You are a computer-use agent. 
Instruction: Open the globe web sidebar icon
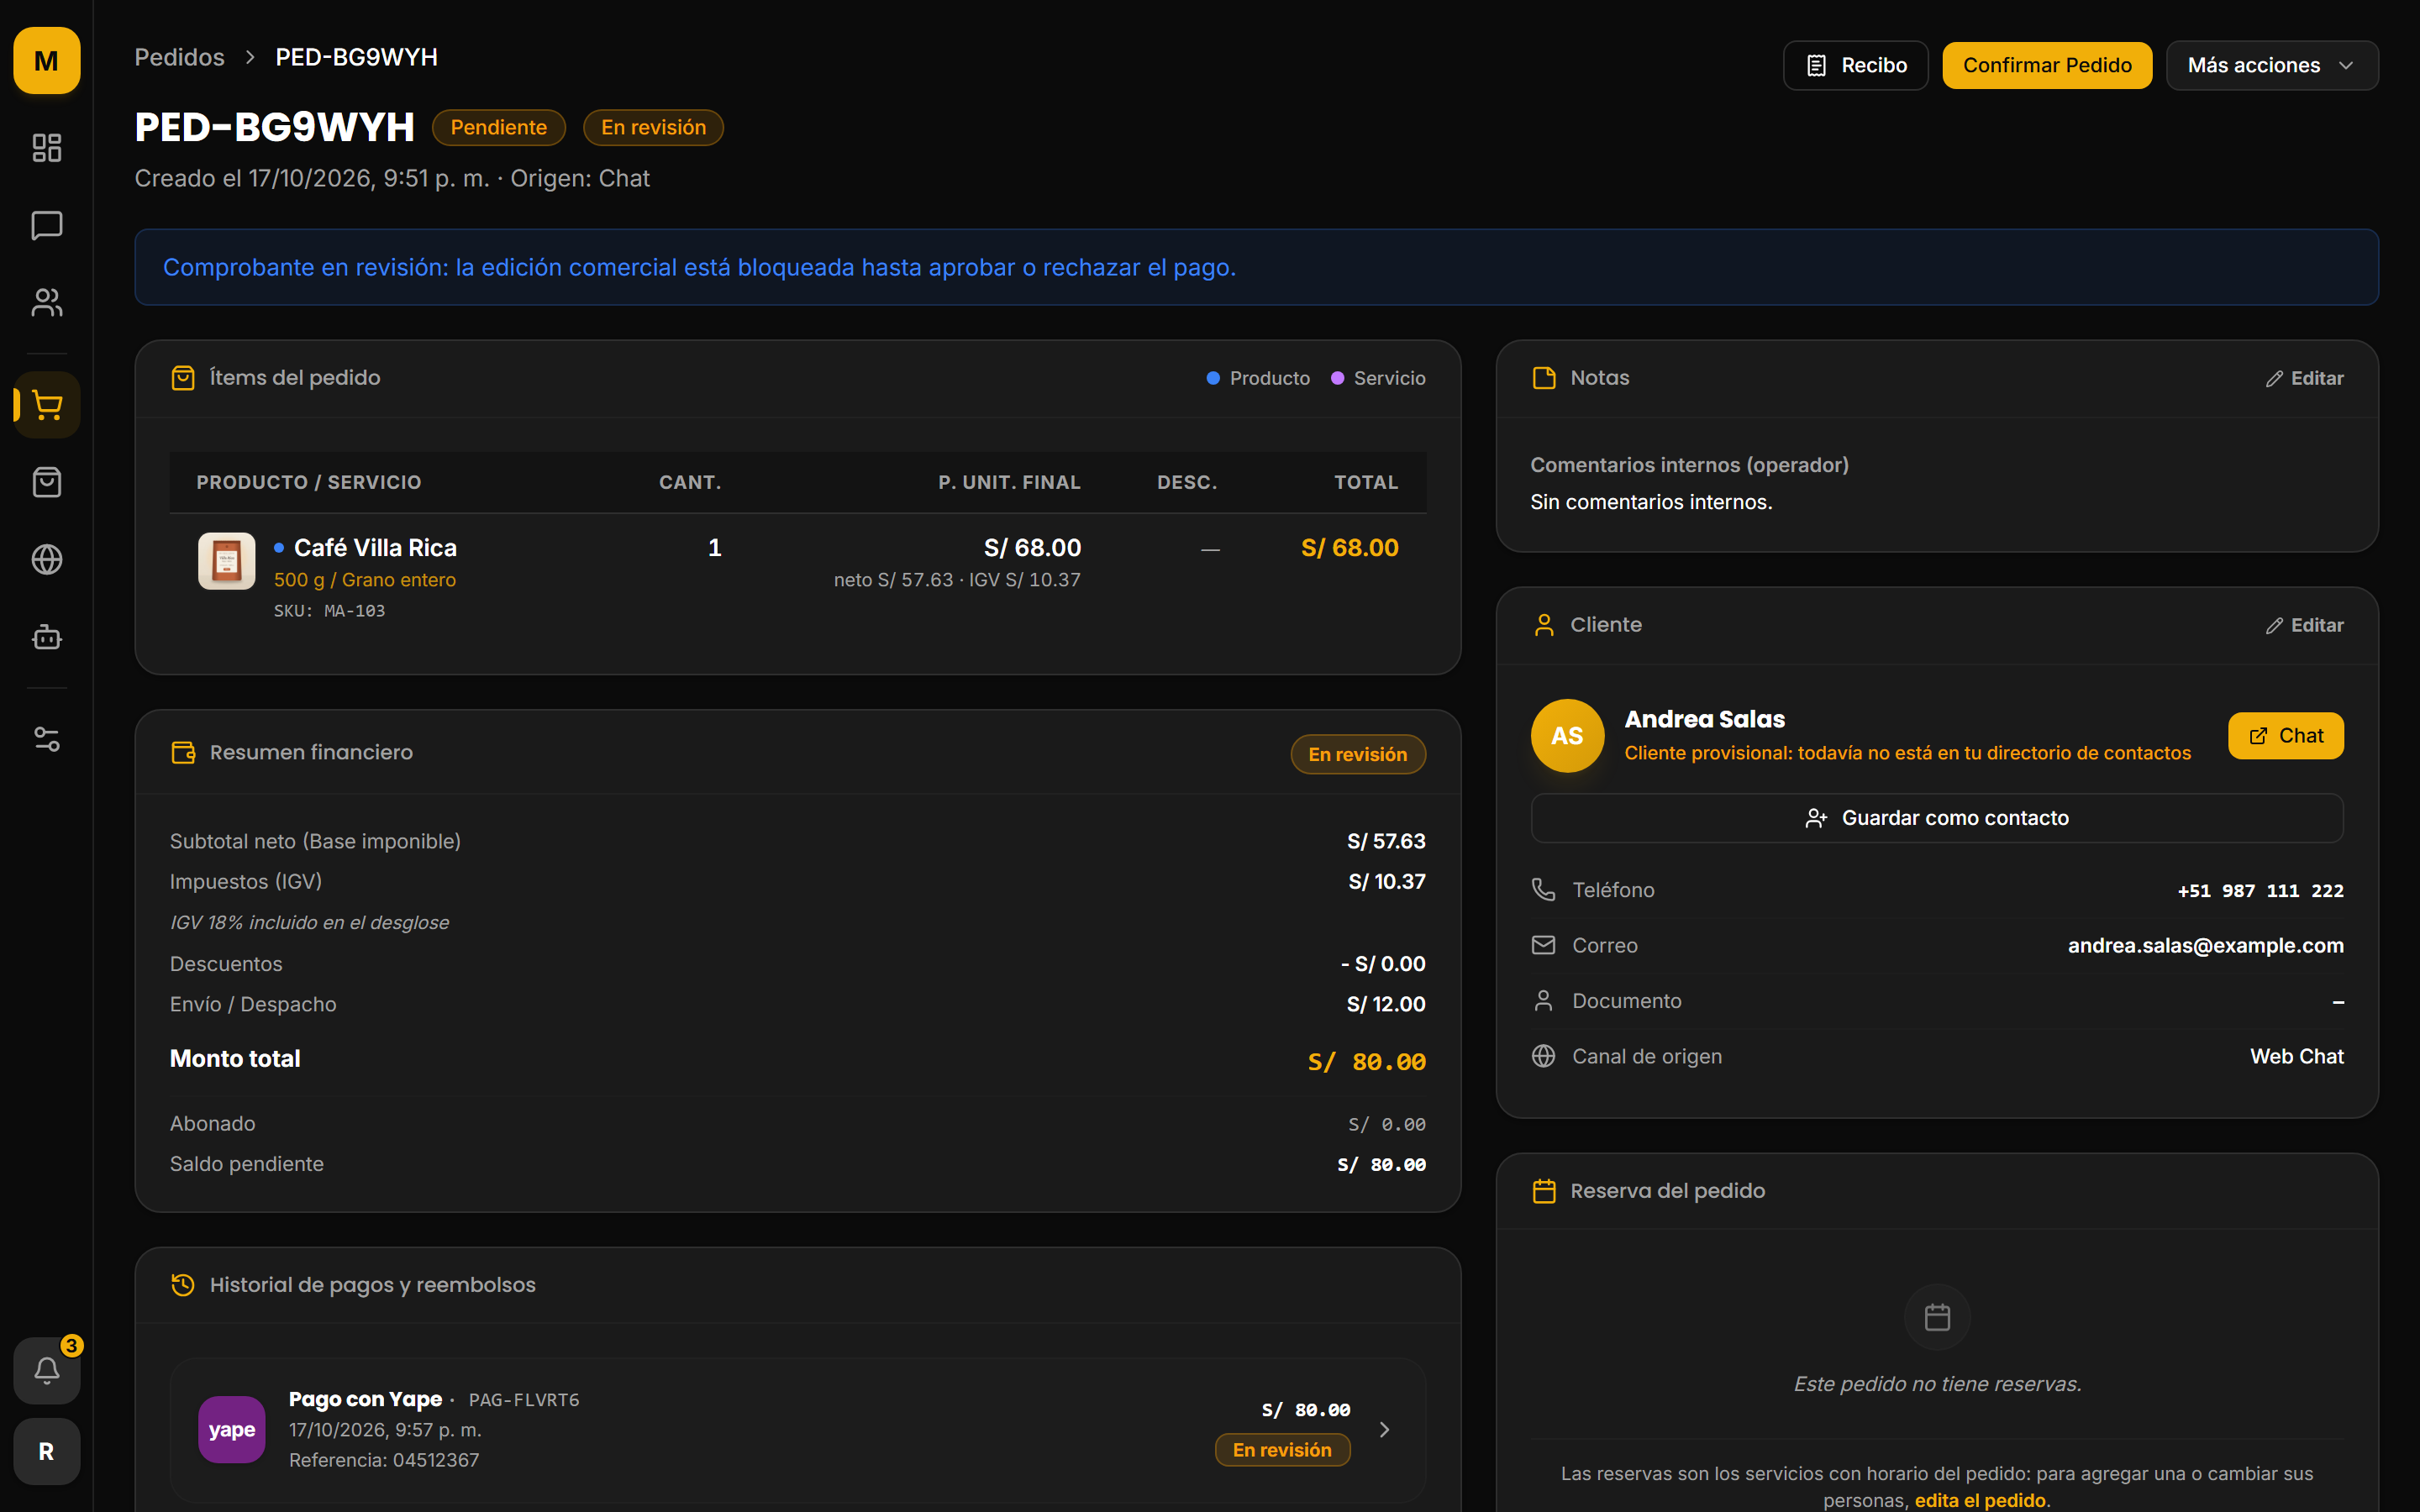(47, 559)
